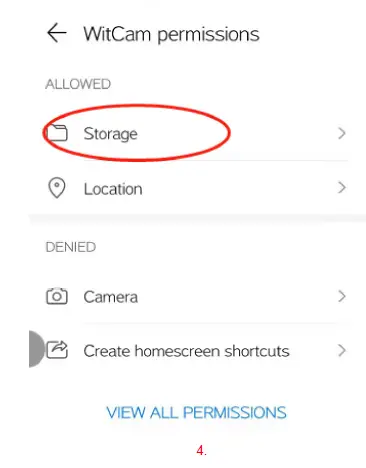Click the DENIED section header

(71, 247)
